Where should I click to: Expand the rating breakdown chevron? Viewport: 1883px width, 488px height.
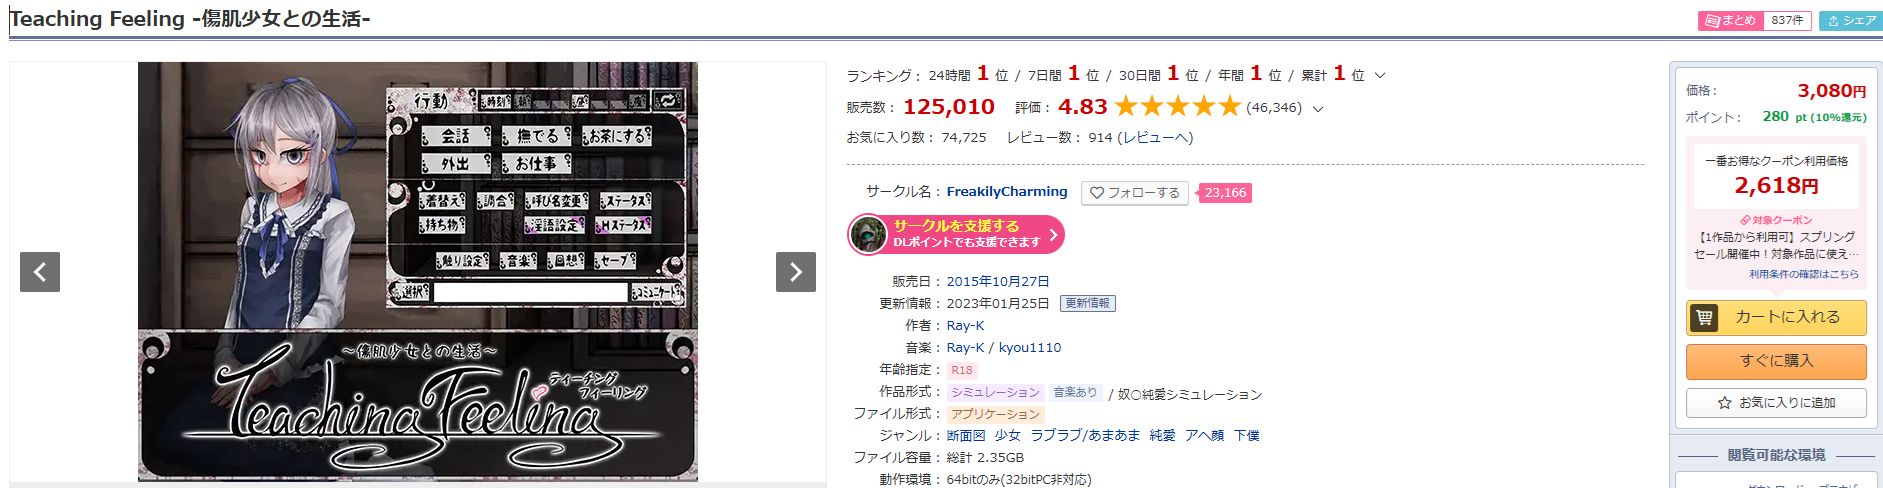pos(1317,109)
